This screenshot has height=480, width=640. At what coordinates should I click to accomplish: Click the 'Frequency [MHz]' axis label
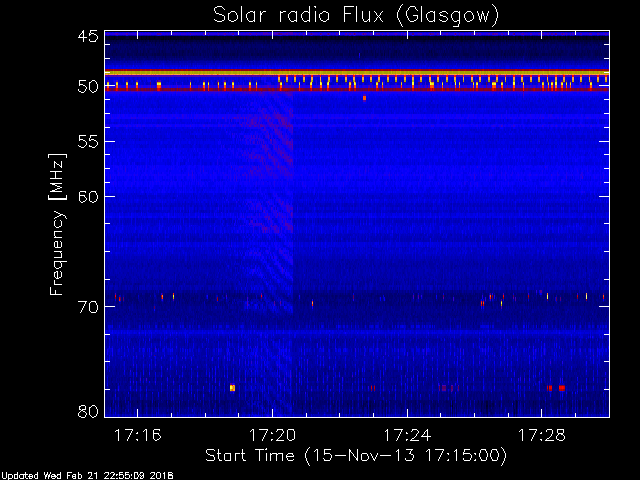tap(57, 224)
